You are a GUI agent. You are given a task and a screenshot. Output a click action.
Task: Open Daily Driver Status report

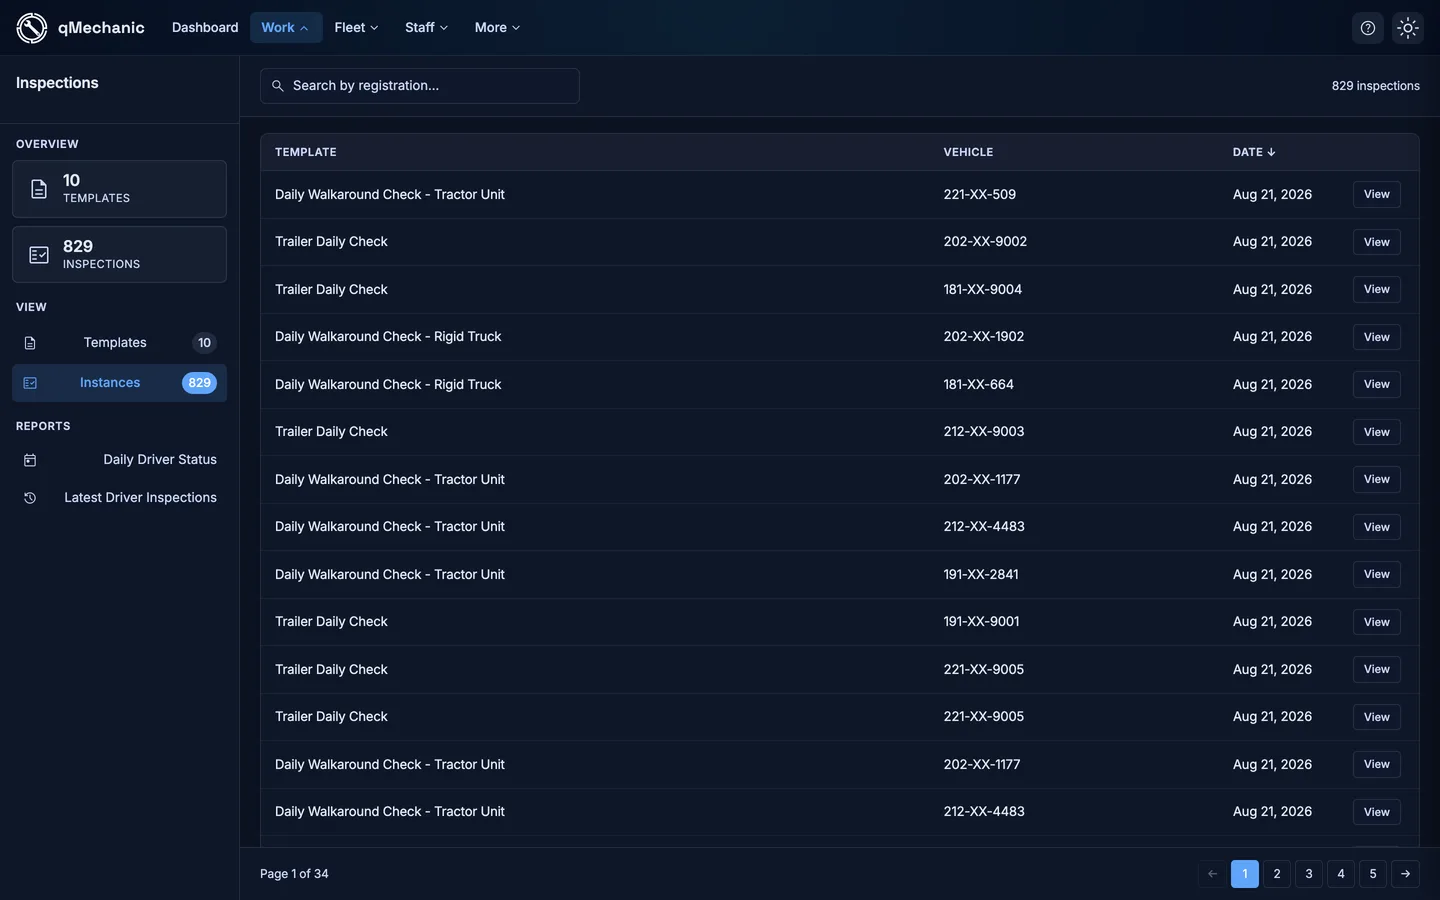(x=119, y=460)
